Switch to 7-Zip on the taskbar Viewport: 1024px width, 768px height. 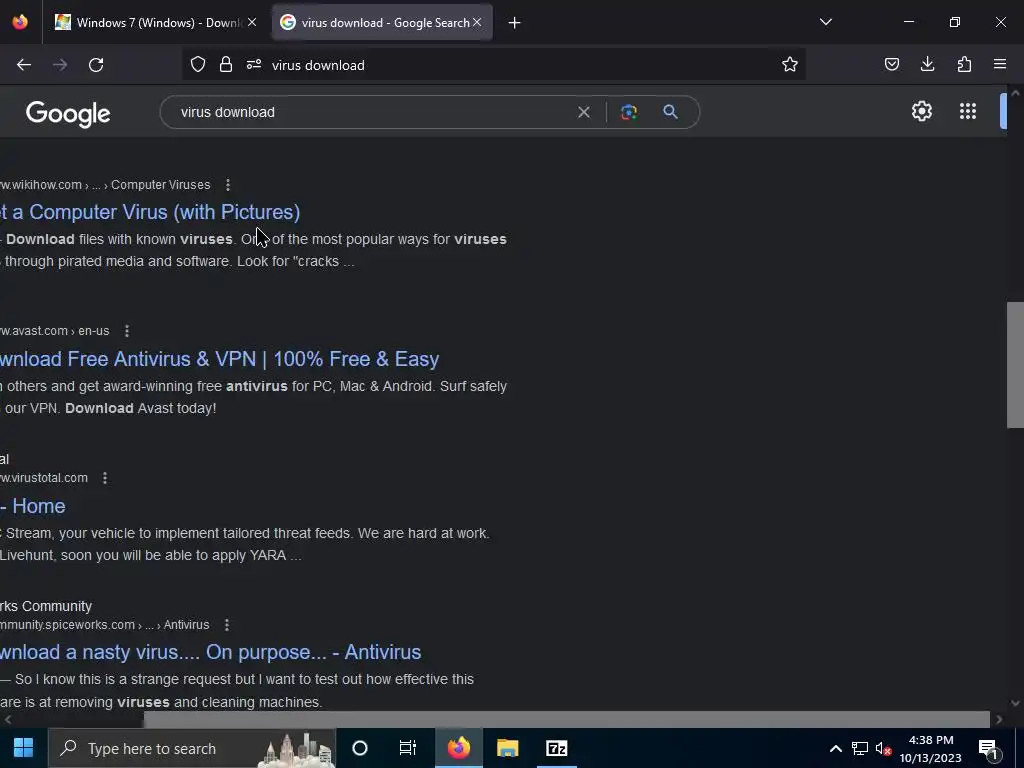[x=556, y=748]
